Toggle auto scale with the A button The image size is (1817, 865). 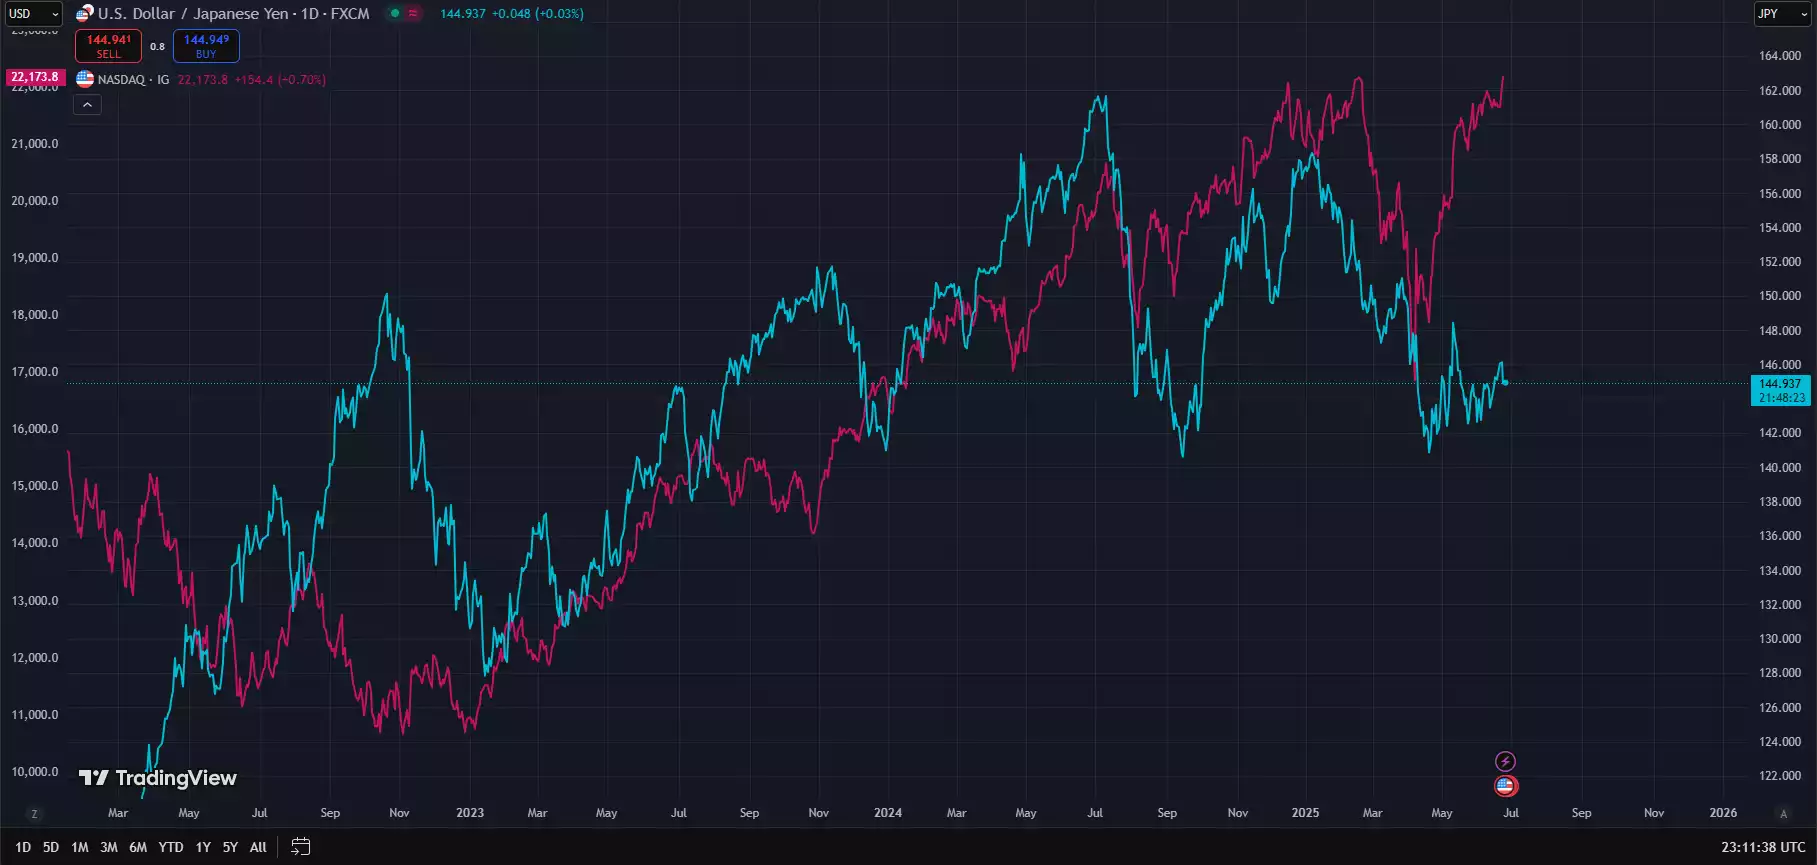coord(1783,814)
